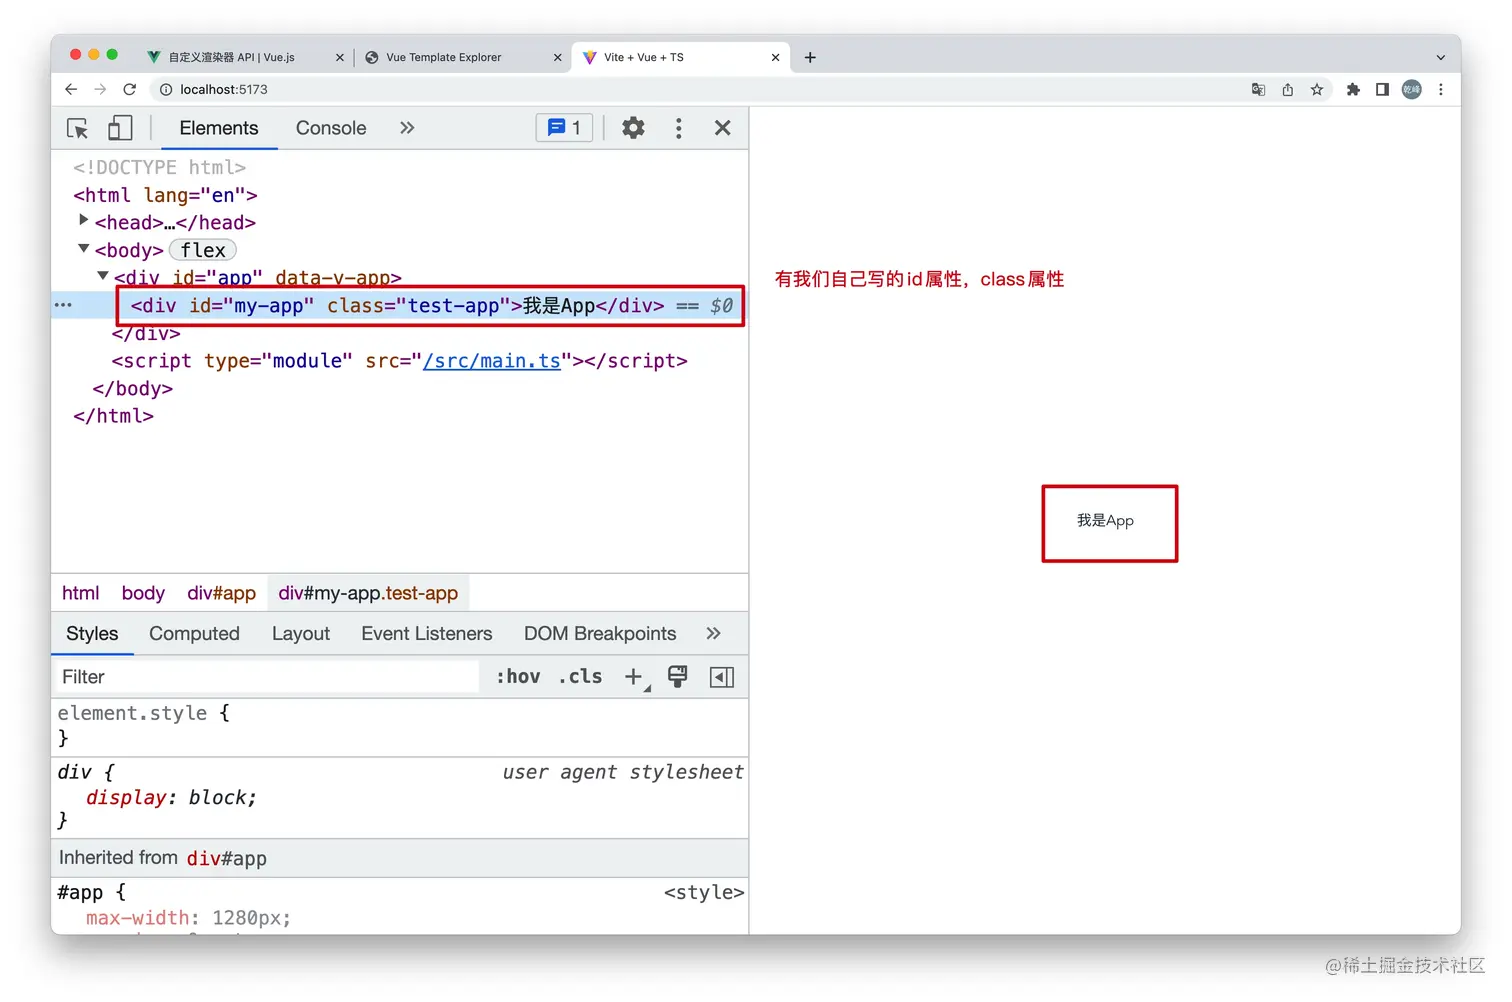Open actions menu for selected DOM node
Image resolution: width=1512 pixels, height=1002 pixels.
coord(63,305)
